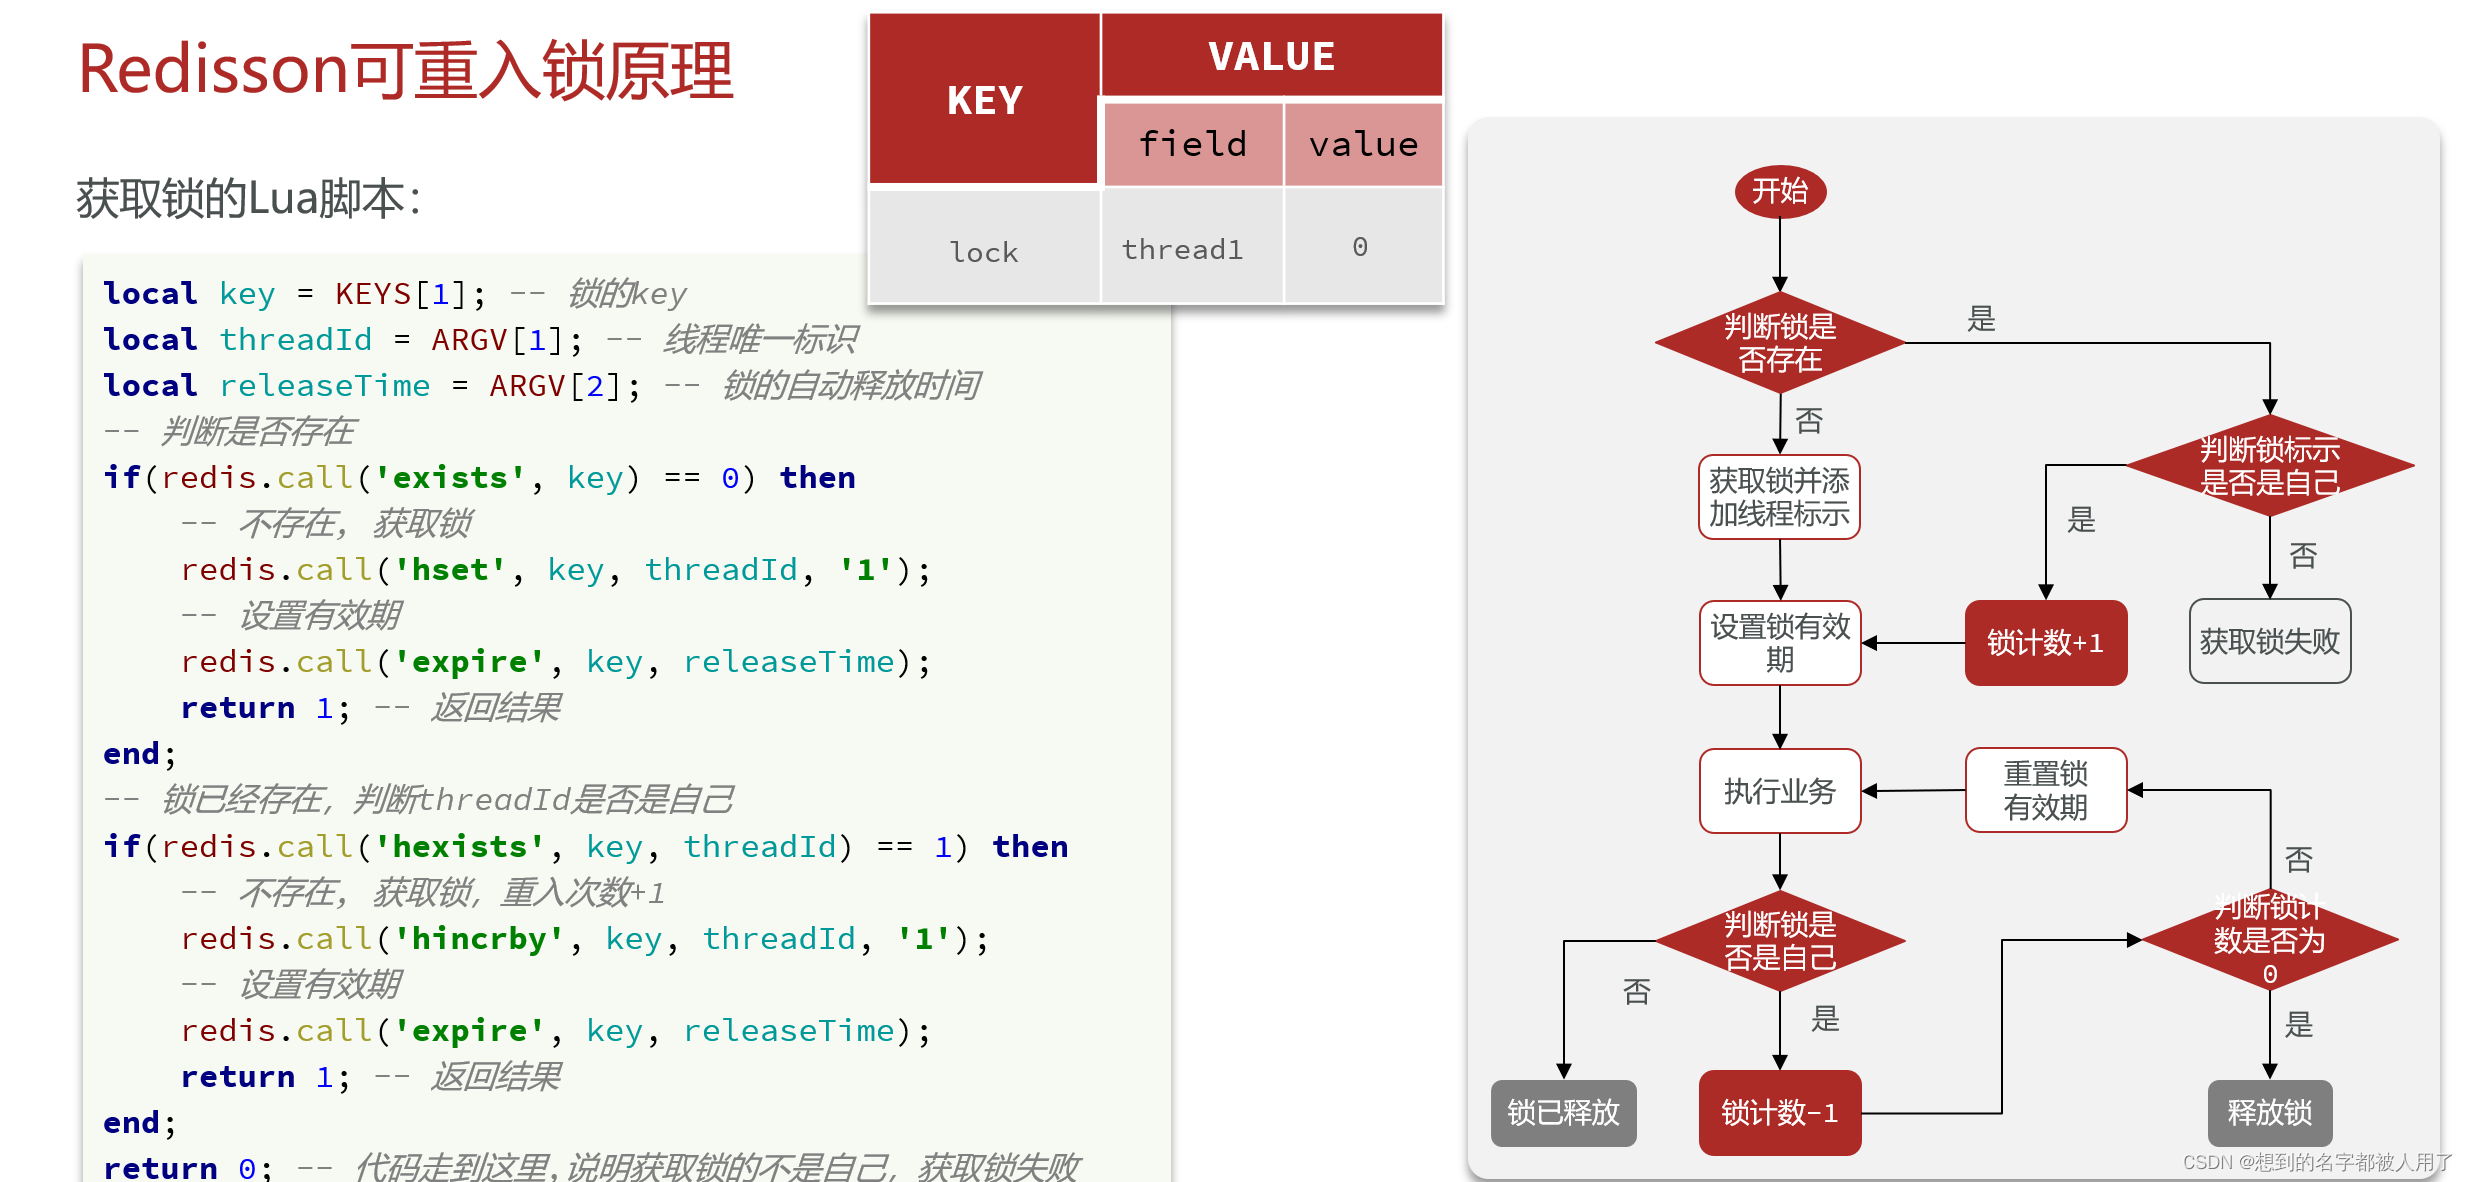Click the redis.call 'hincrby' code line
Screen dimensions: 2467x1182
point(585,939)
